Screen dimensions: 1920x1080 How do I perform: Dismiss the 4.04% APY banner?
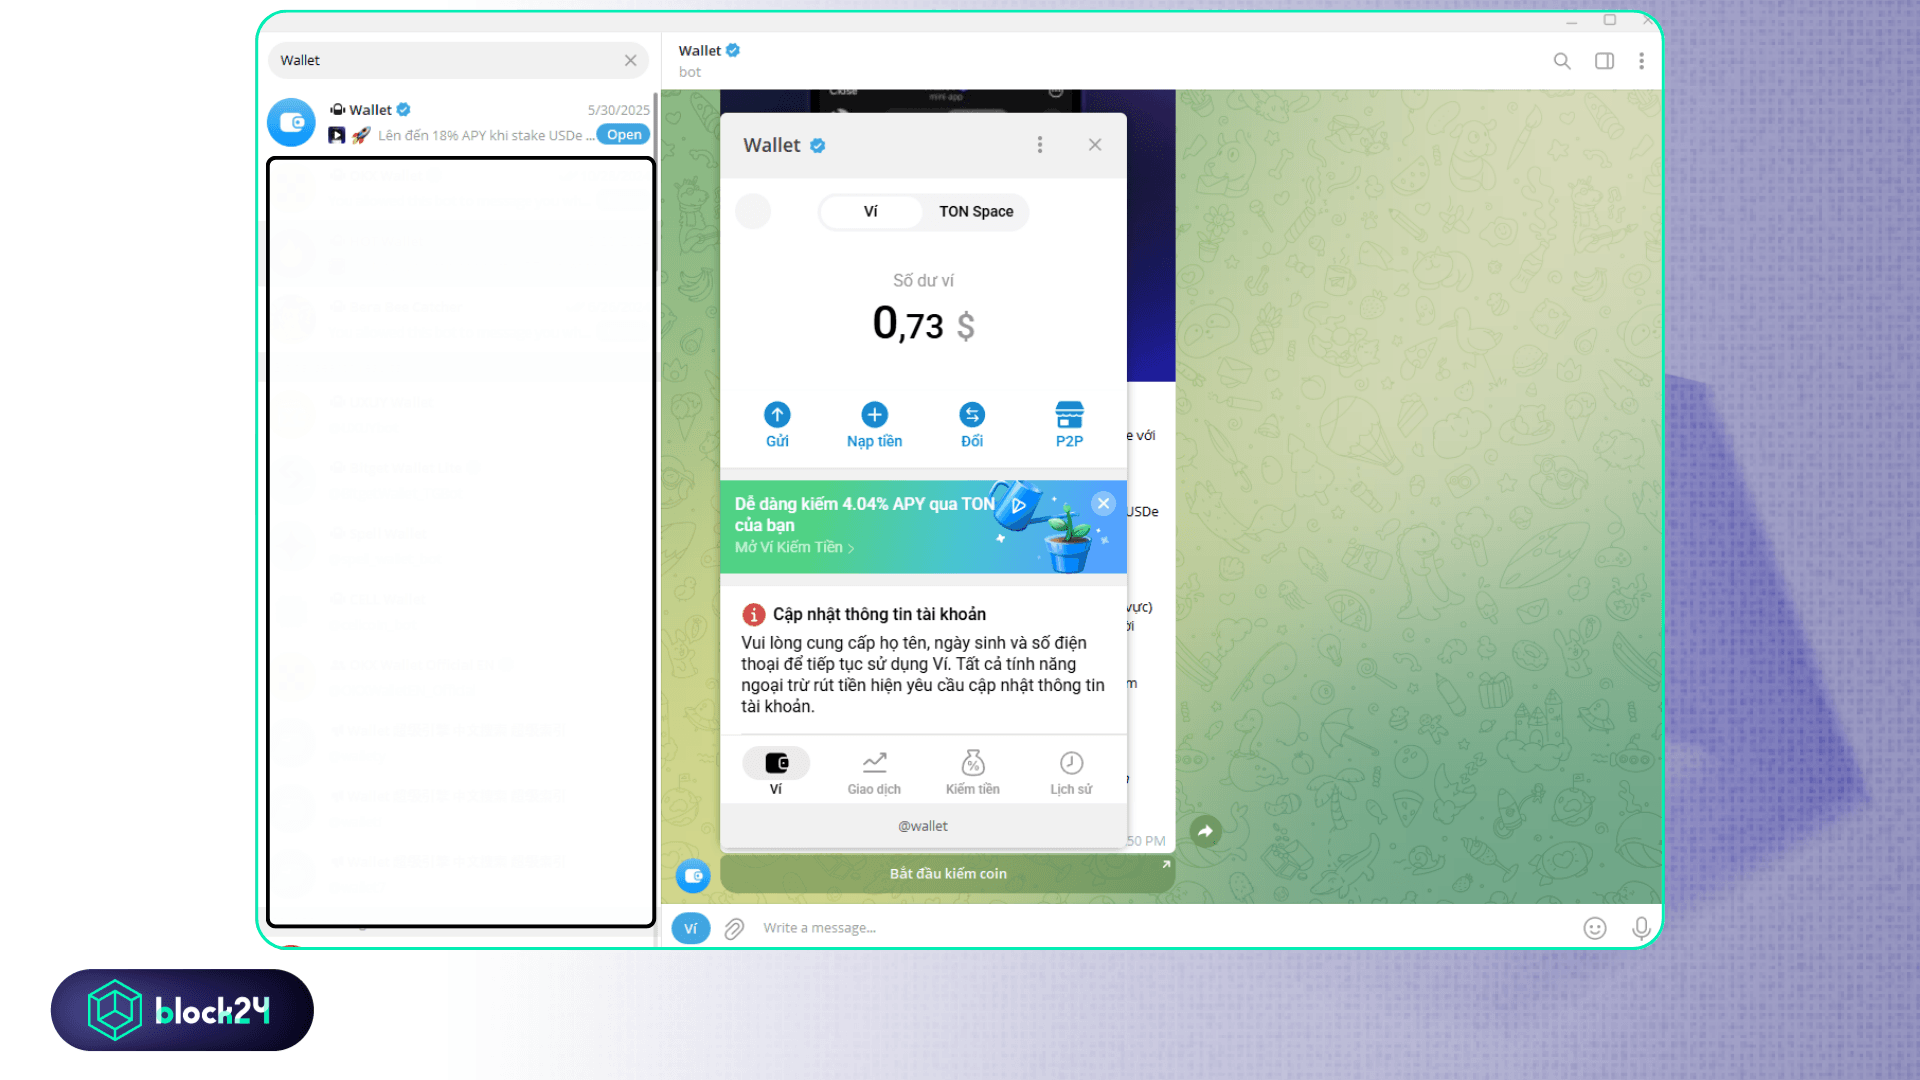click(1103, 503)
